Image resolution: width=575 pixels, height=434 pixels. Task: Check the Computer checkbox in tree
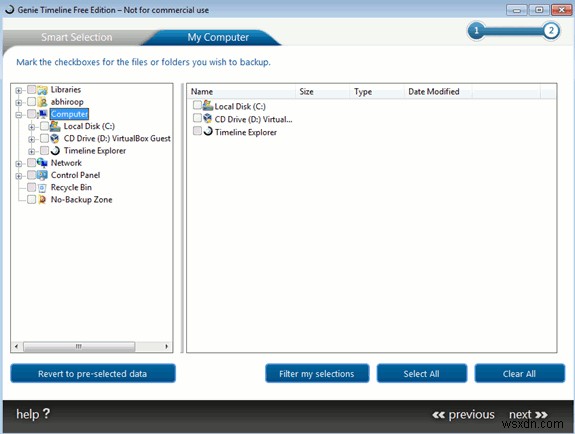click(x=32, y=114)
